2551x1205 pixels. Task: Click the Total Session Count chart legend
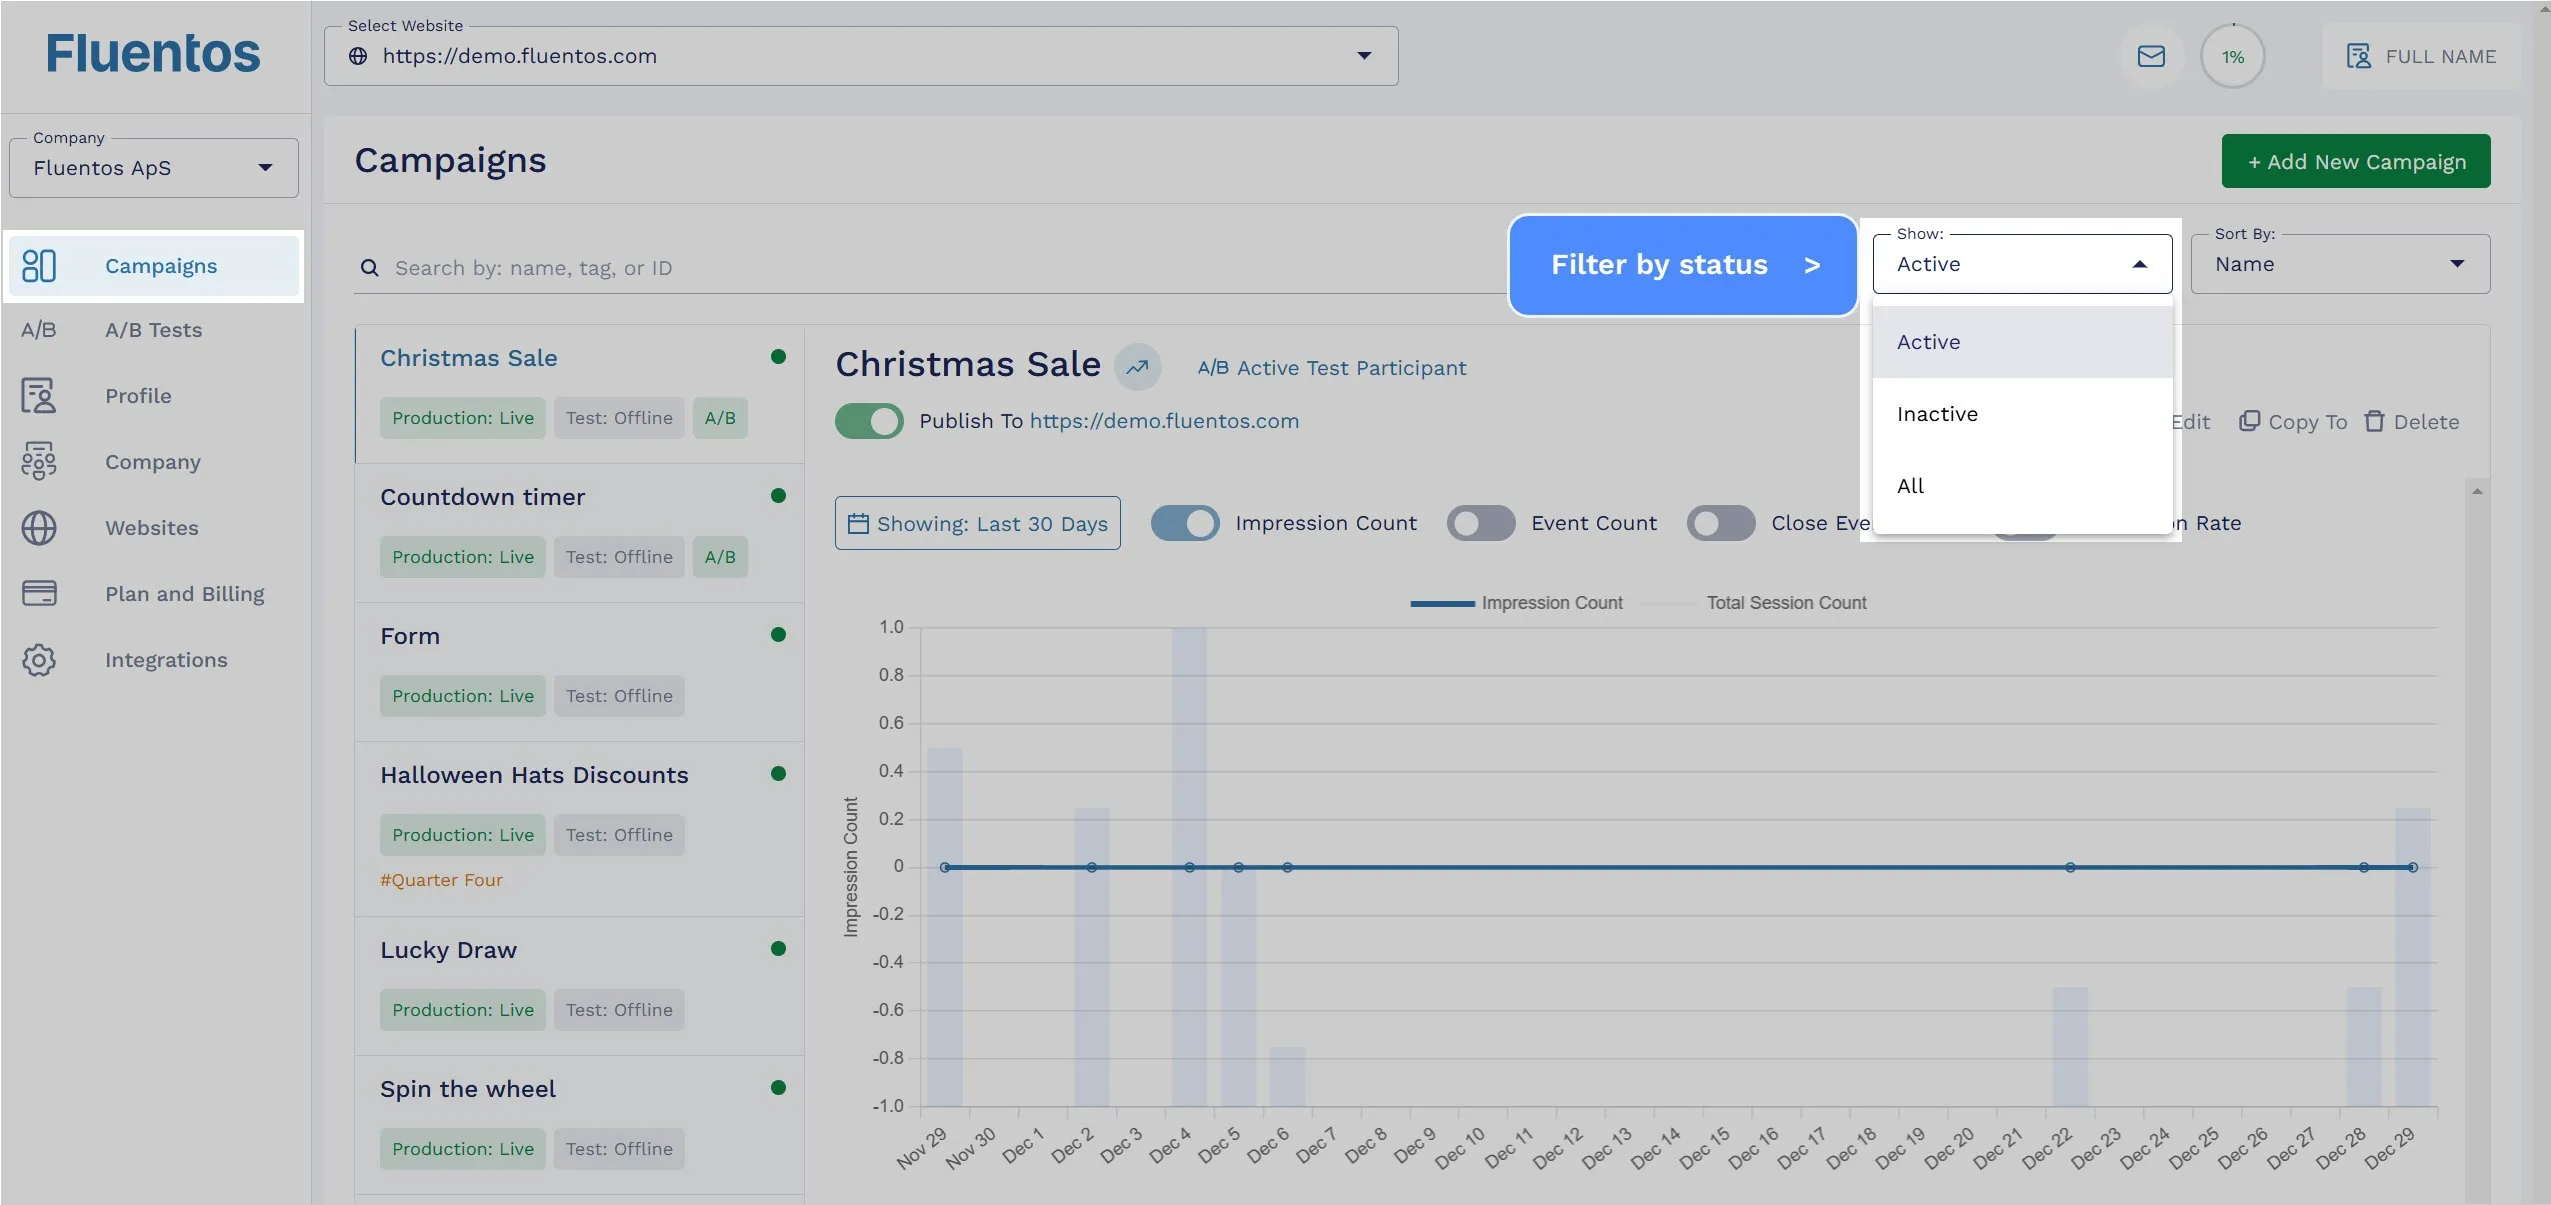tap(1754, 603)
